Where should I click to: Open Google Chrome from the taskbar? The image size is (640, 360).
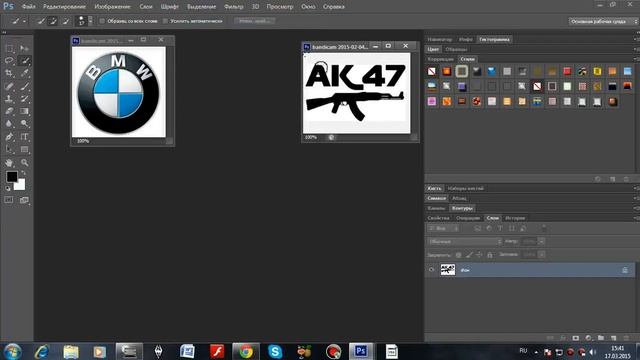pos(246,351)
